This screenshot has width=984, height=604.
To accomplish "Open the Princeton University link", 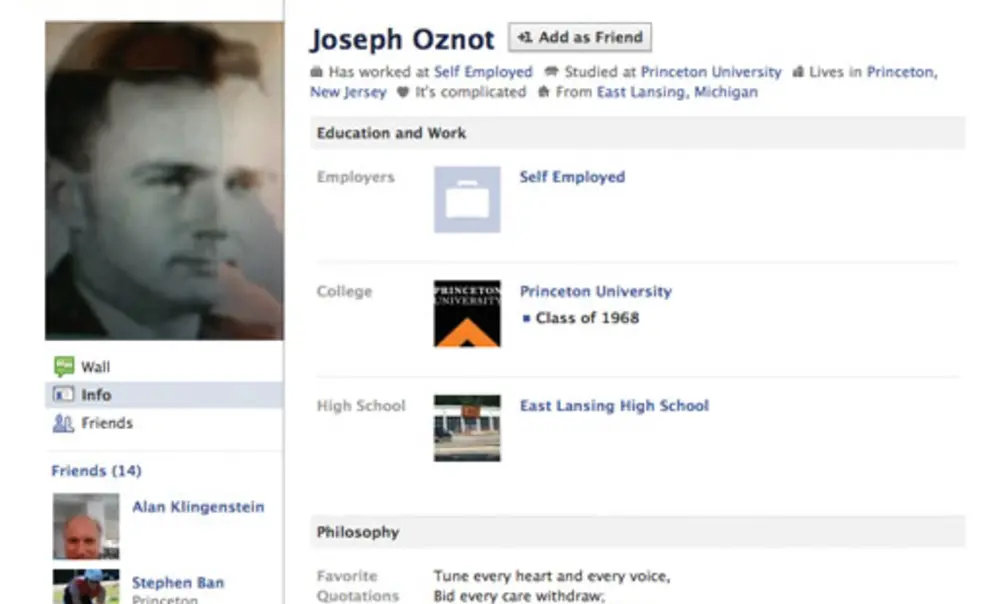I will (x=595, y=291).
